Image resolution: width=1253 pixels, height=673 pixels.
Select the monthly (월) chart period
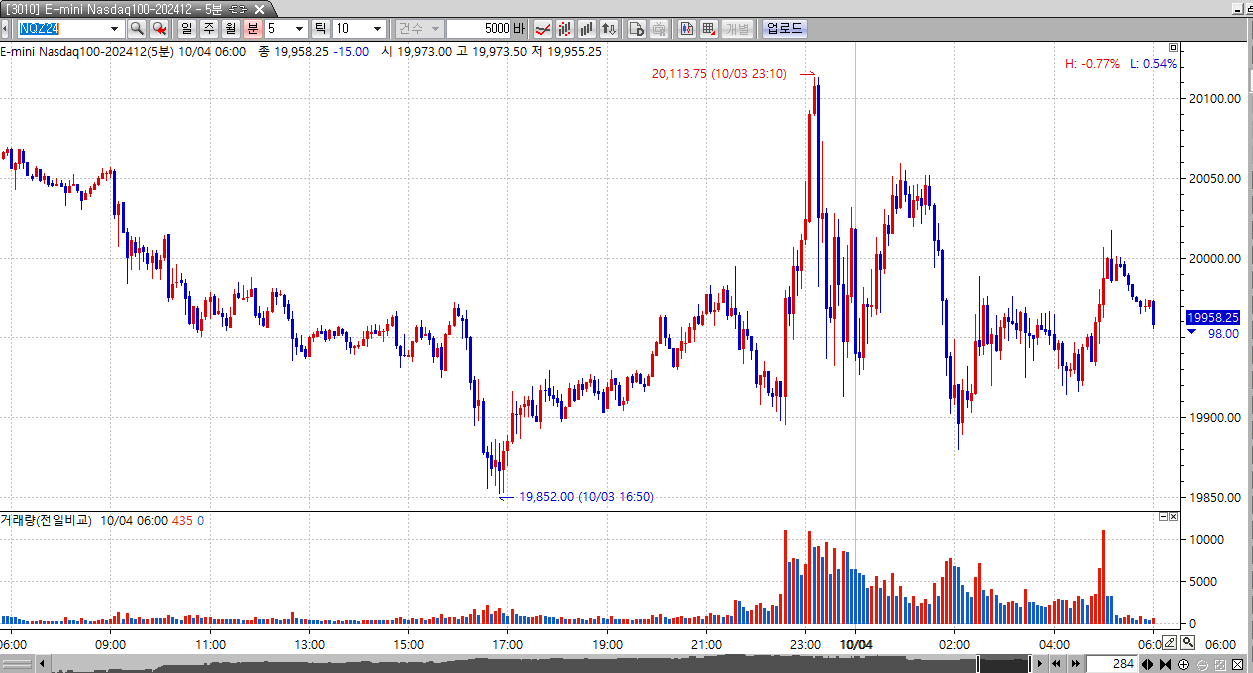[x=231, y=29]
